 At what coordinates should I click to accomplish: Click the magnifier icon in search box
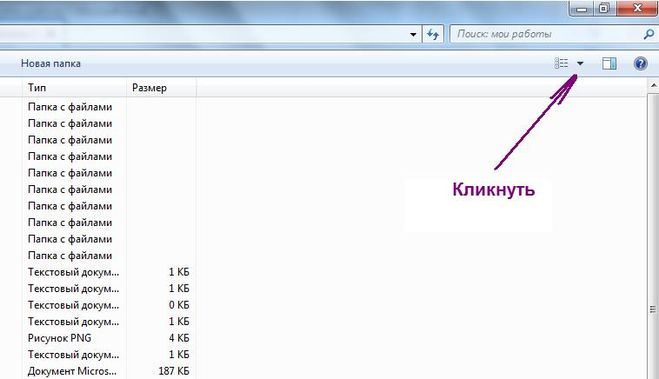tap(648, 34)
